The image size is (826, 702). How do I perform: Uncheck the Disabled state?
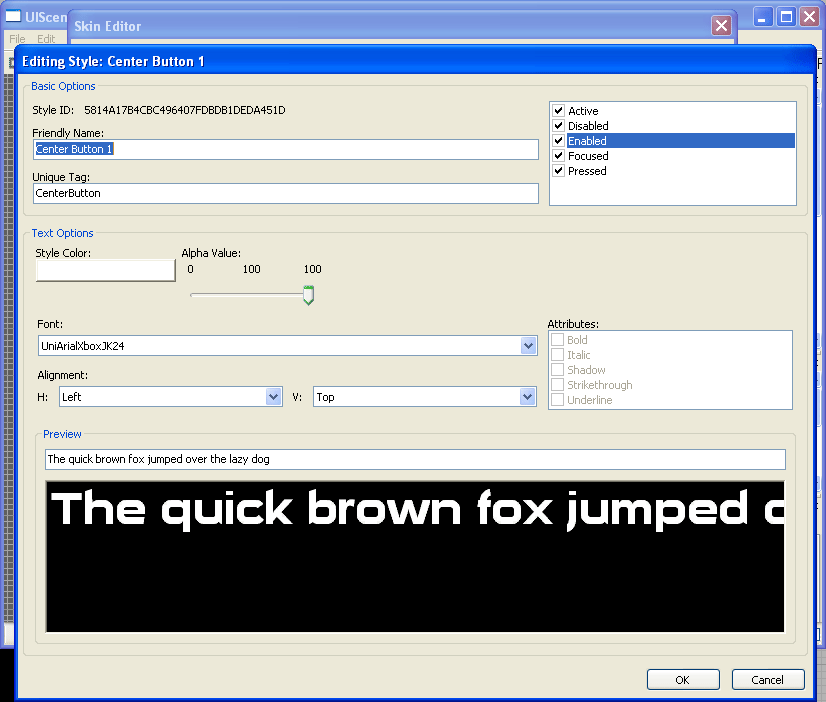pos(557,126)
